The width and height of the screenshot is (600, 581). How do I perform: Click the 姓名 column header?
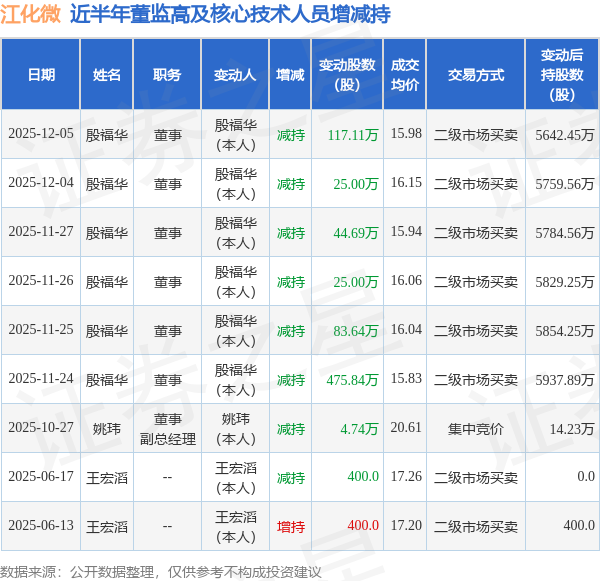[x=107, y=74]
